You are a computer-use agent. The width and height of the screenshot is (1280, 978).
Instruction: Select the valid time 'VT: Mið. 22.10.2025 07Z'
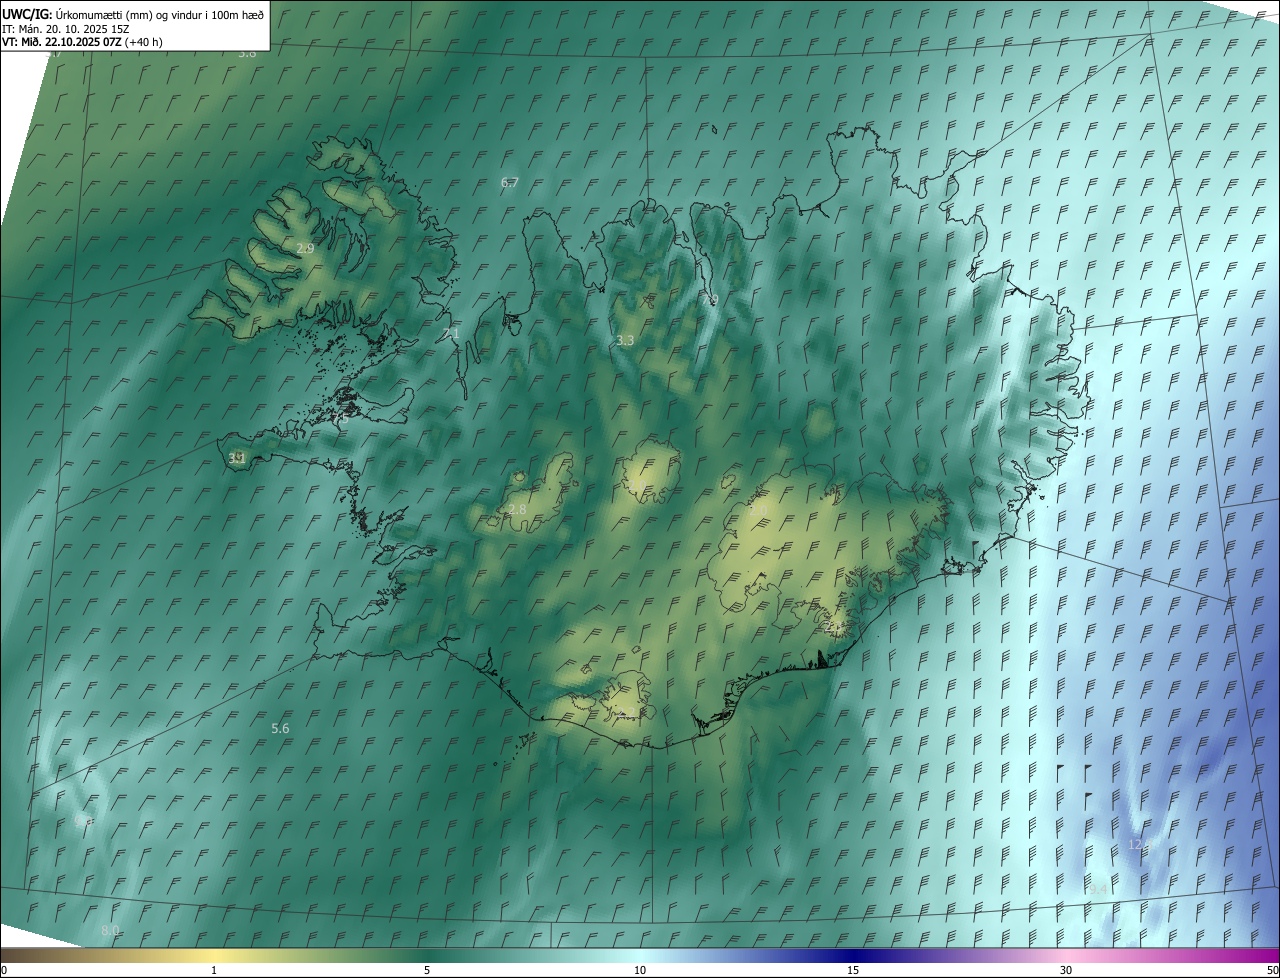click(63, 42)
